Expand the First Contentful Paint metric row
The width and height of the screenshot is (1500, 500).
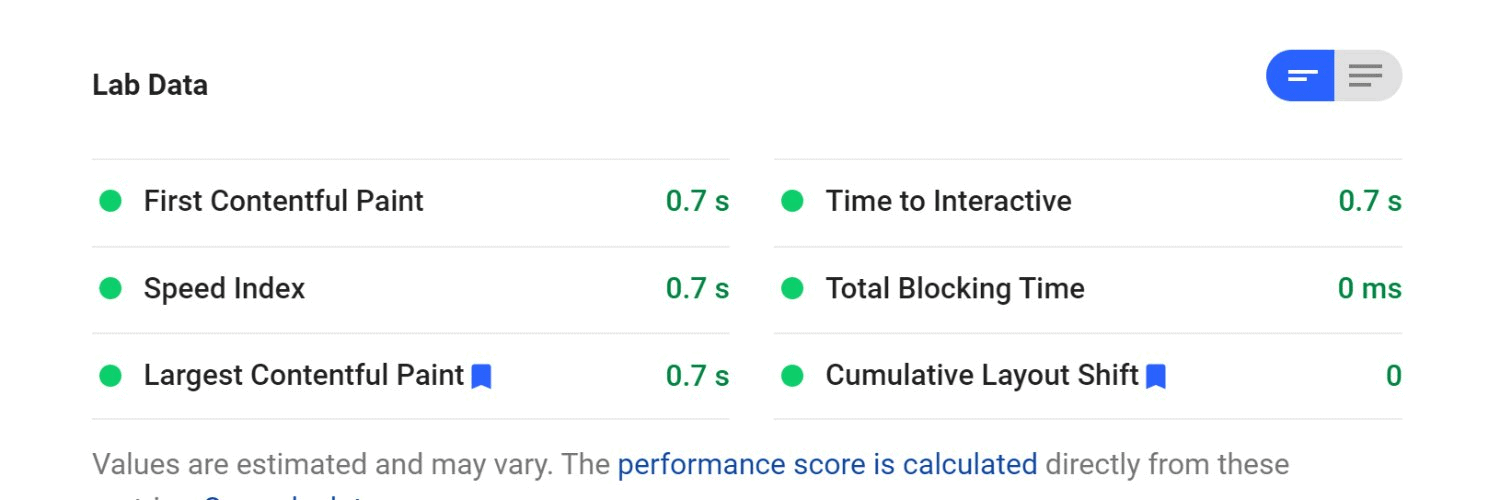point(411,202)
